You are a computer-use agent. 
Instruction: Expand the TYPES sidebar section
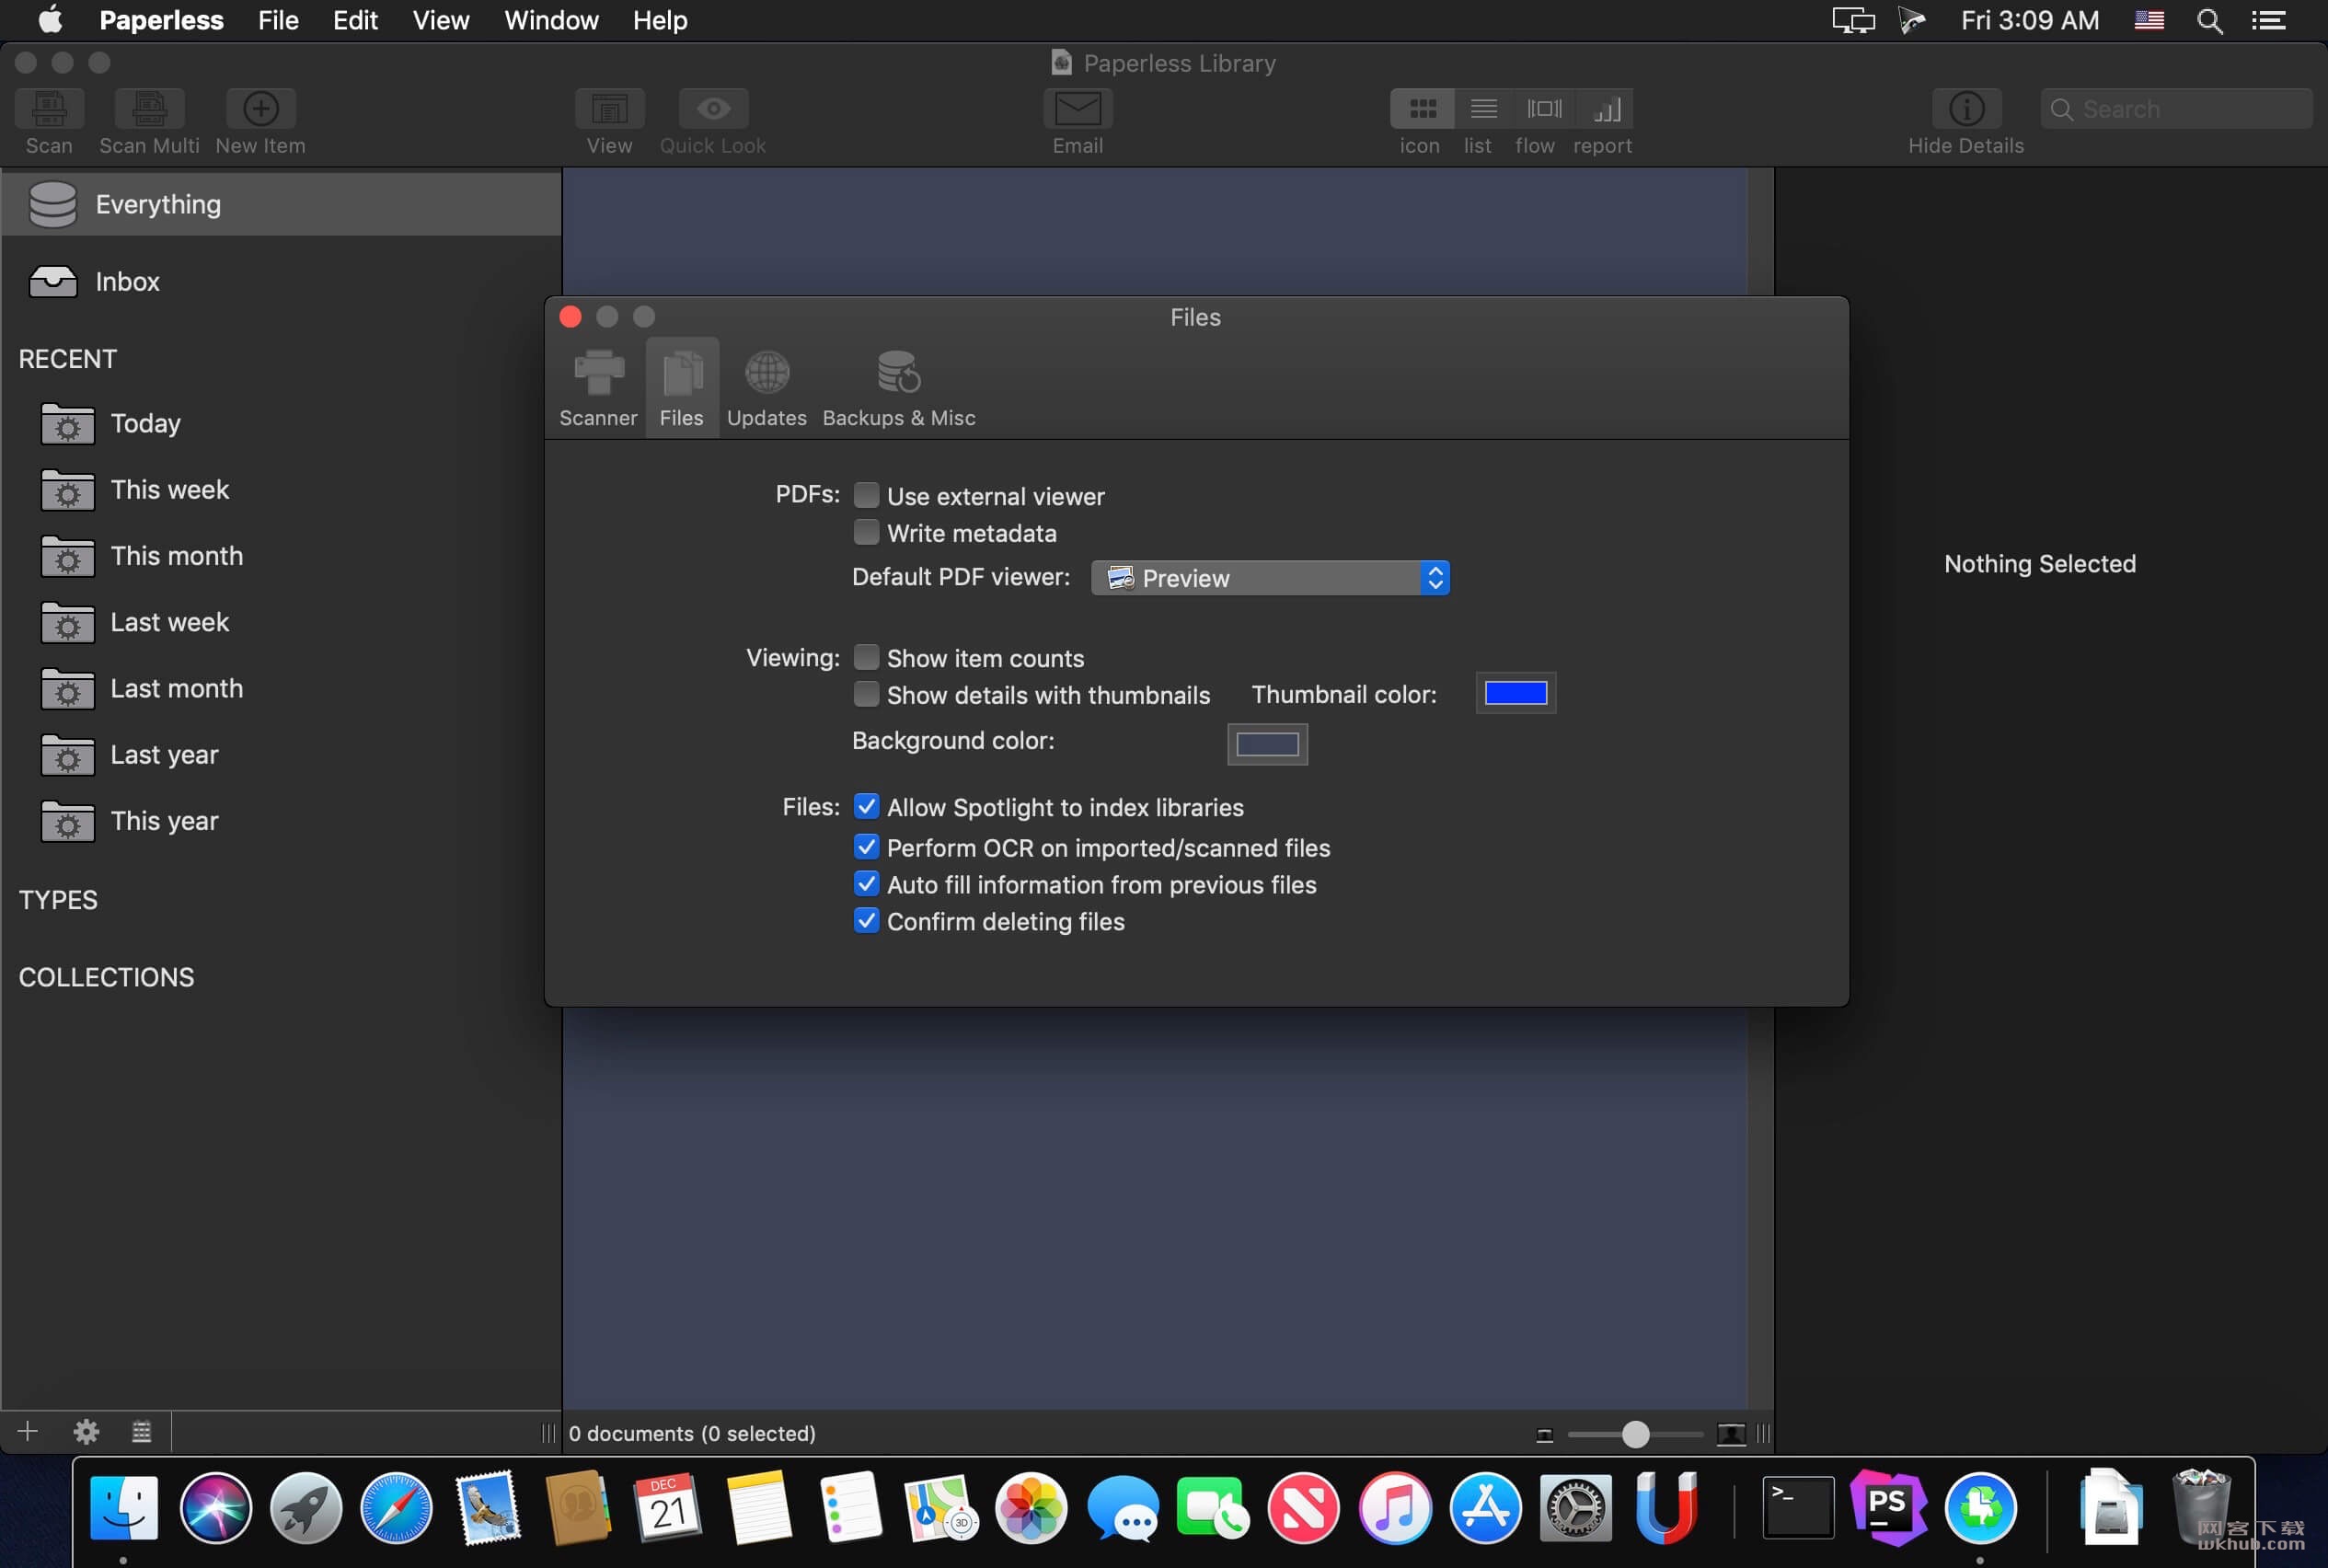pyautogui.click(x=58, y=900)
